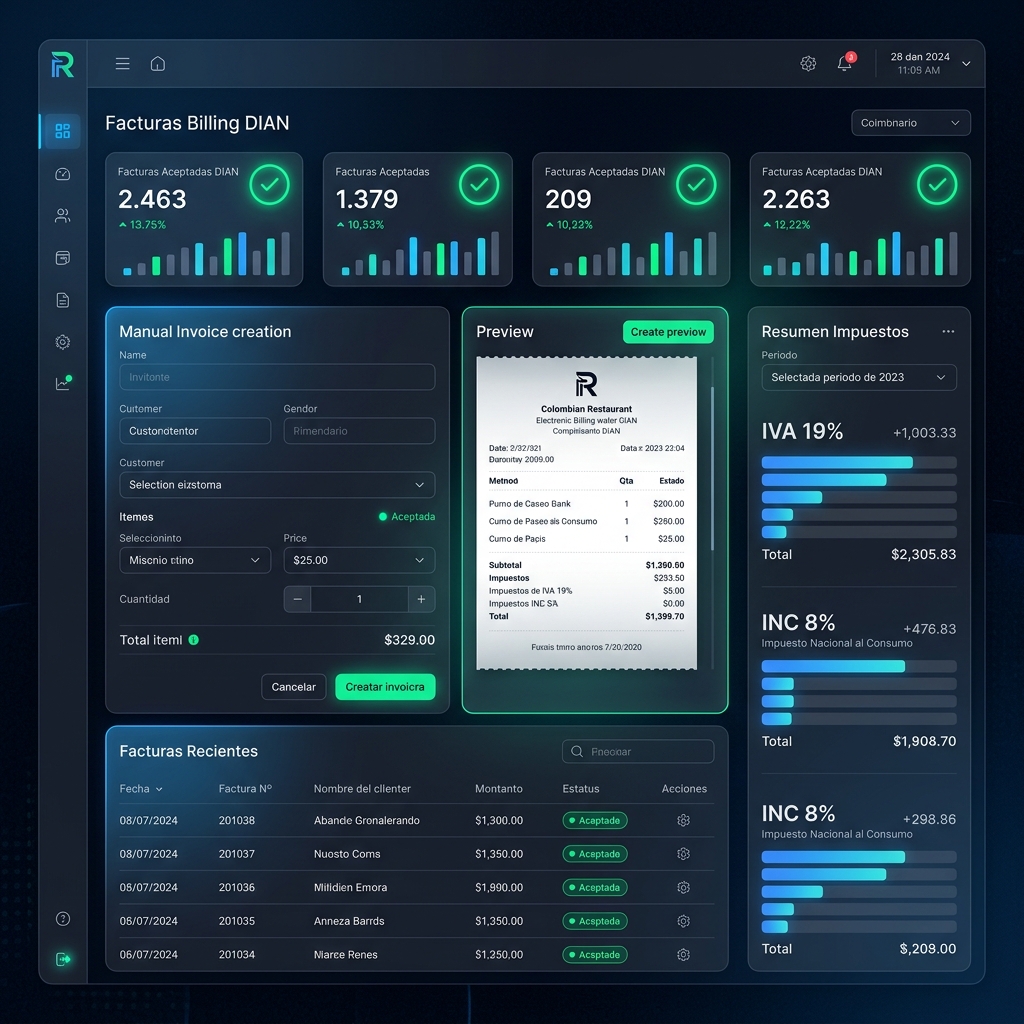Decrease Cuantidad with the minus button
This screenshot has width=1024, height=1024.
coord(298,599)
